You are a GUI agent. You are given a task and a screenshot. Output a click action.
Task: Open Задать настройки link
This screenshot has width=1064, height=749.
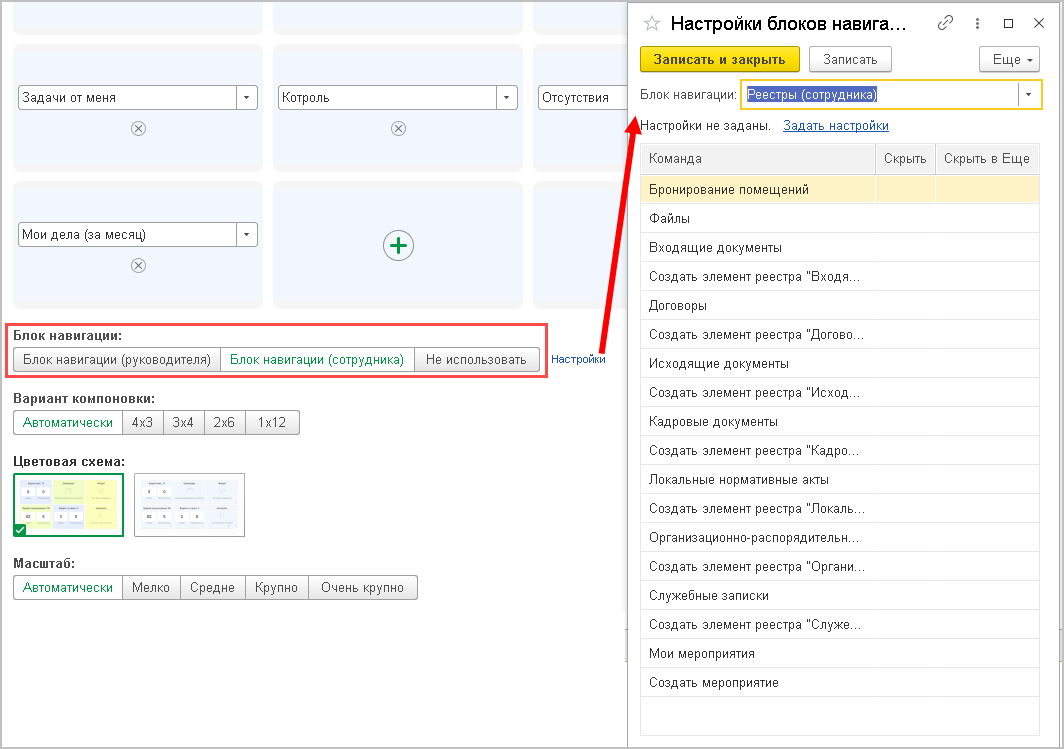click(835, 126)
